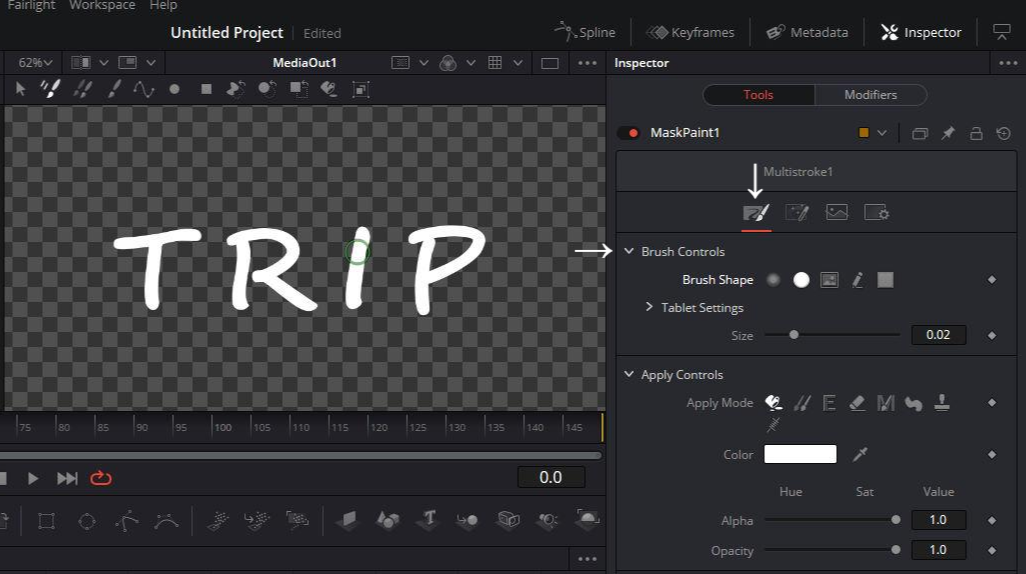Select the Circle paint tool

coord(174,89)
